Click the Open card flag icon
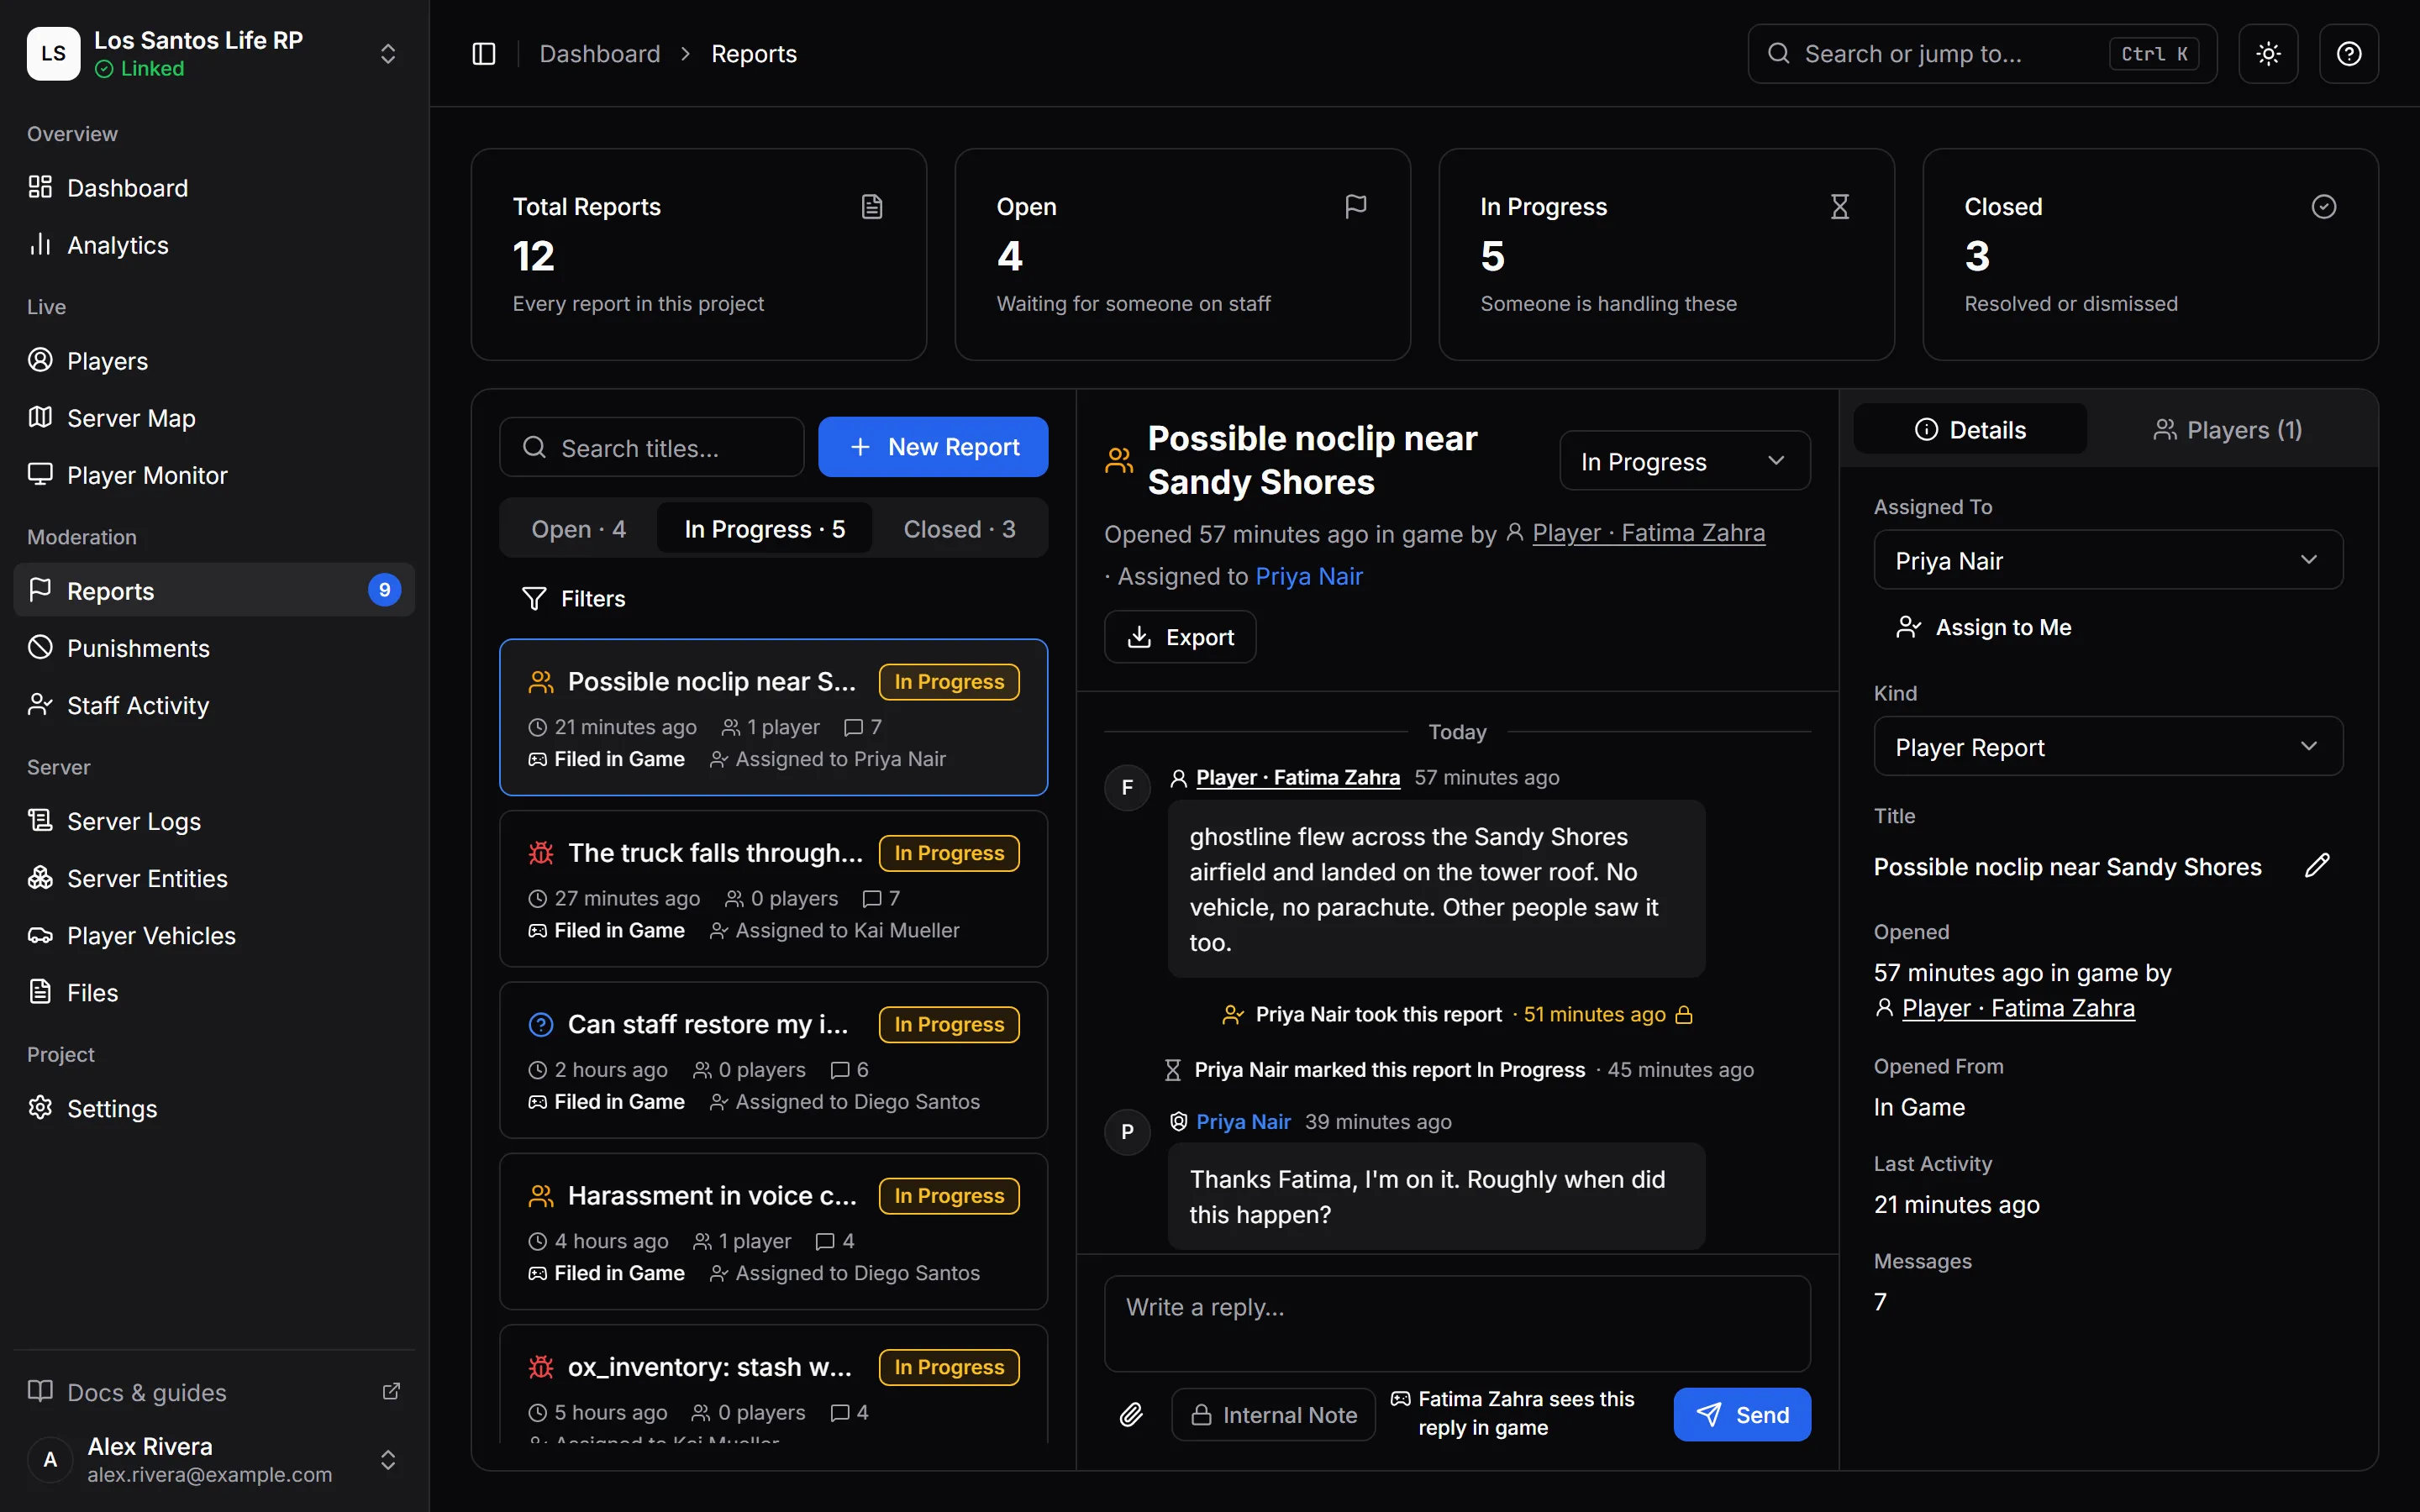 tap(1356, 207)
